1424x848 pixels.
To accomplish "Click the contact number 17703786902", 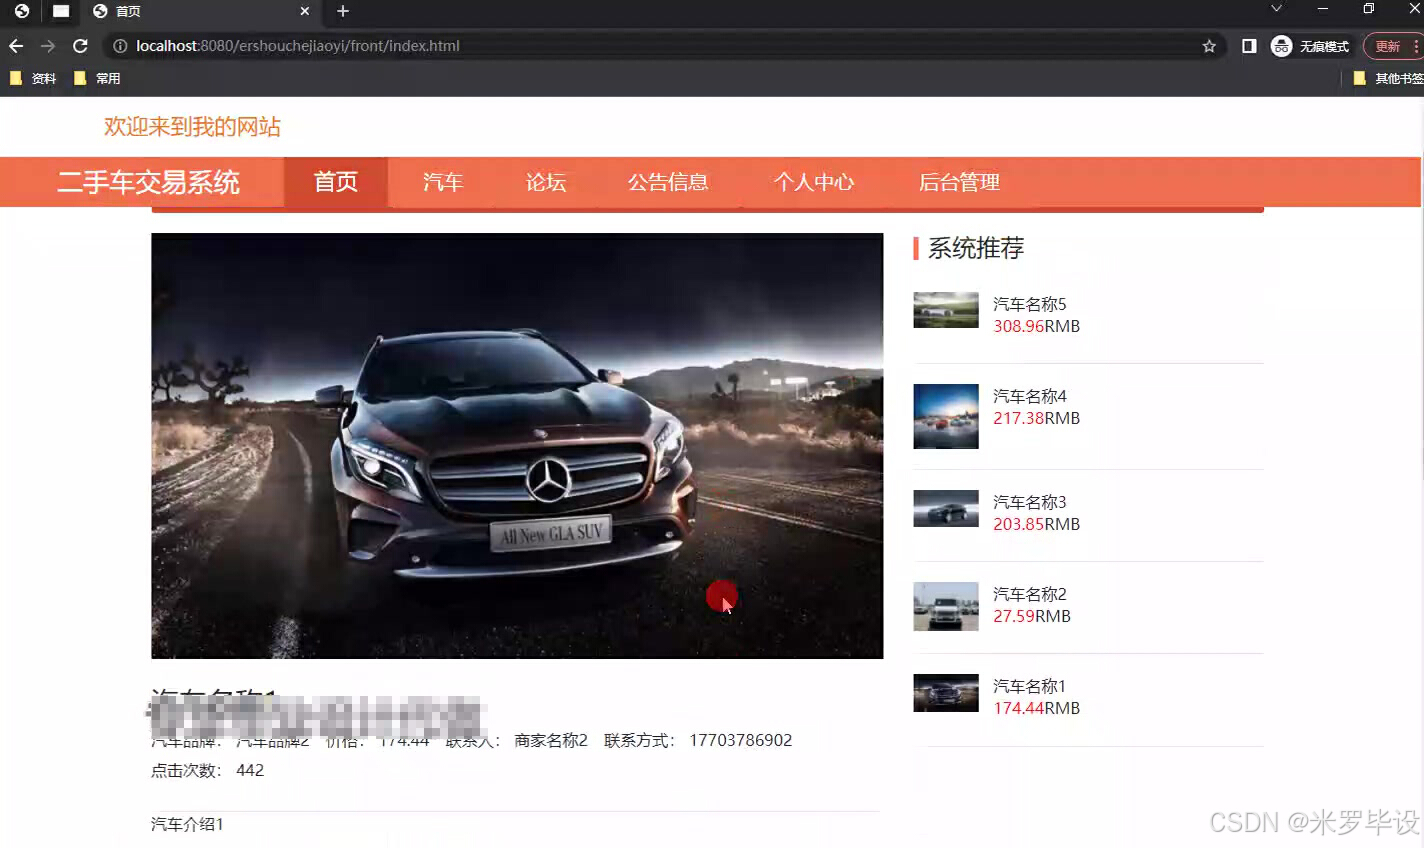I will (x=741, y=740).
